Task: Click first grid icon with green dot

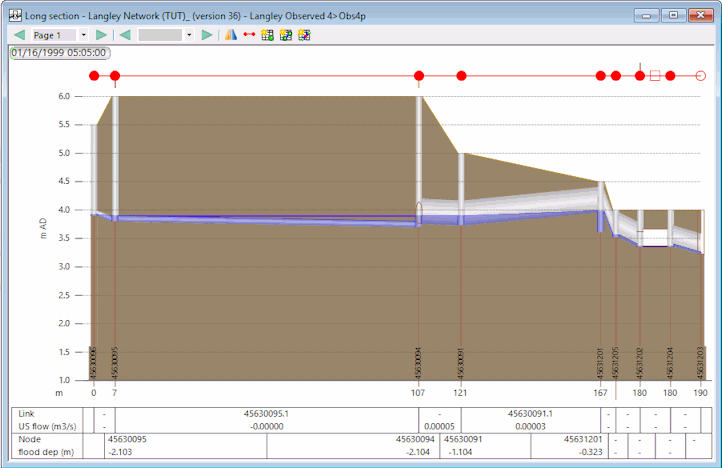Action: tap(268, 35)
